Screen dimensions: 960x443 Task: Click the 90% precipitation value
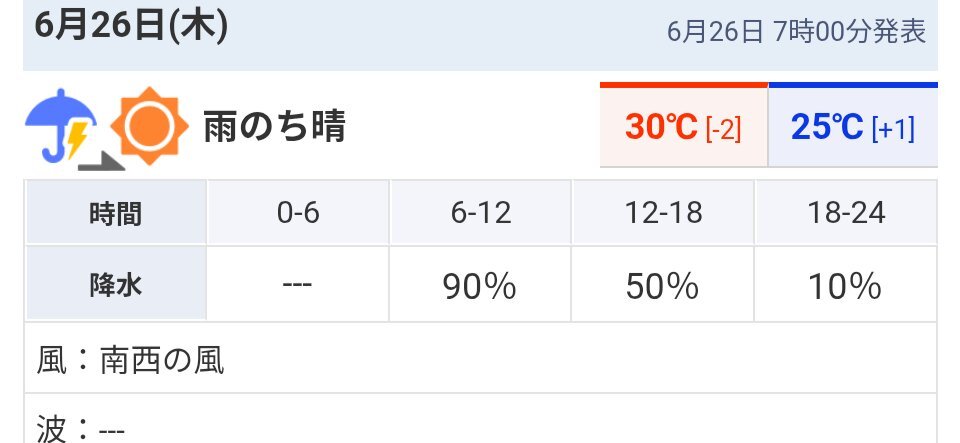tap(480, 286)
